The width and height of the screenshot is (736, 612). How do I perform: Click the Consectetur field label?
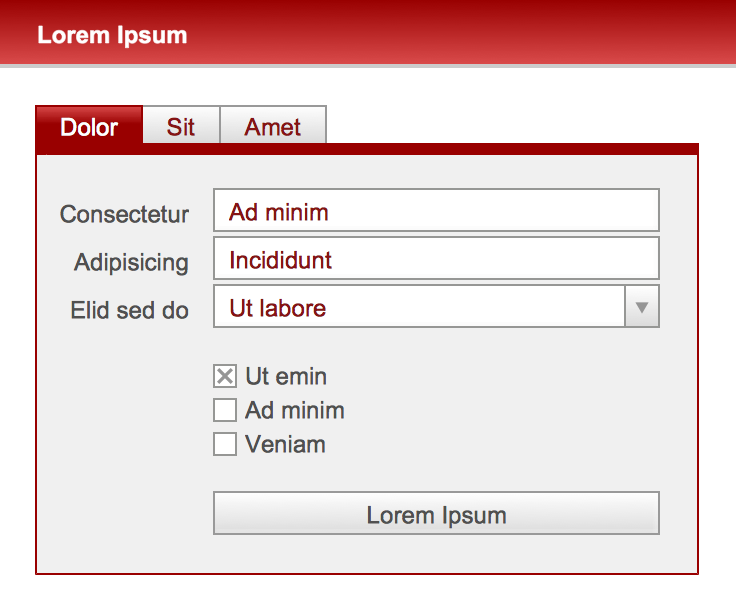[125, 214]
